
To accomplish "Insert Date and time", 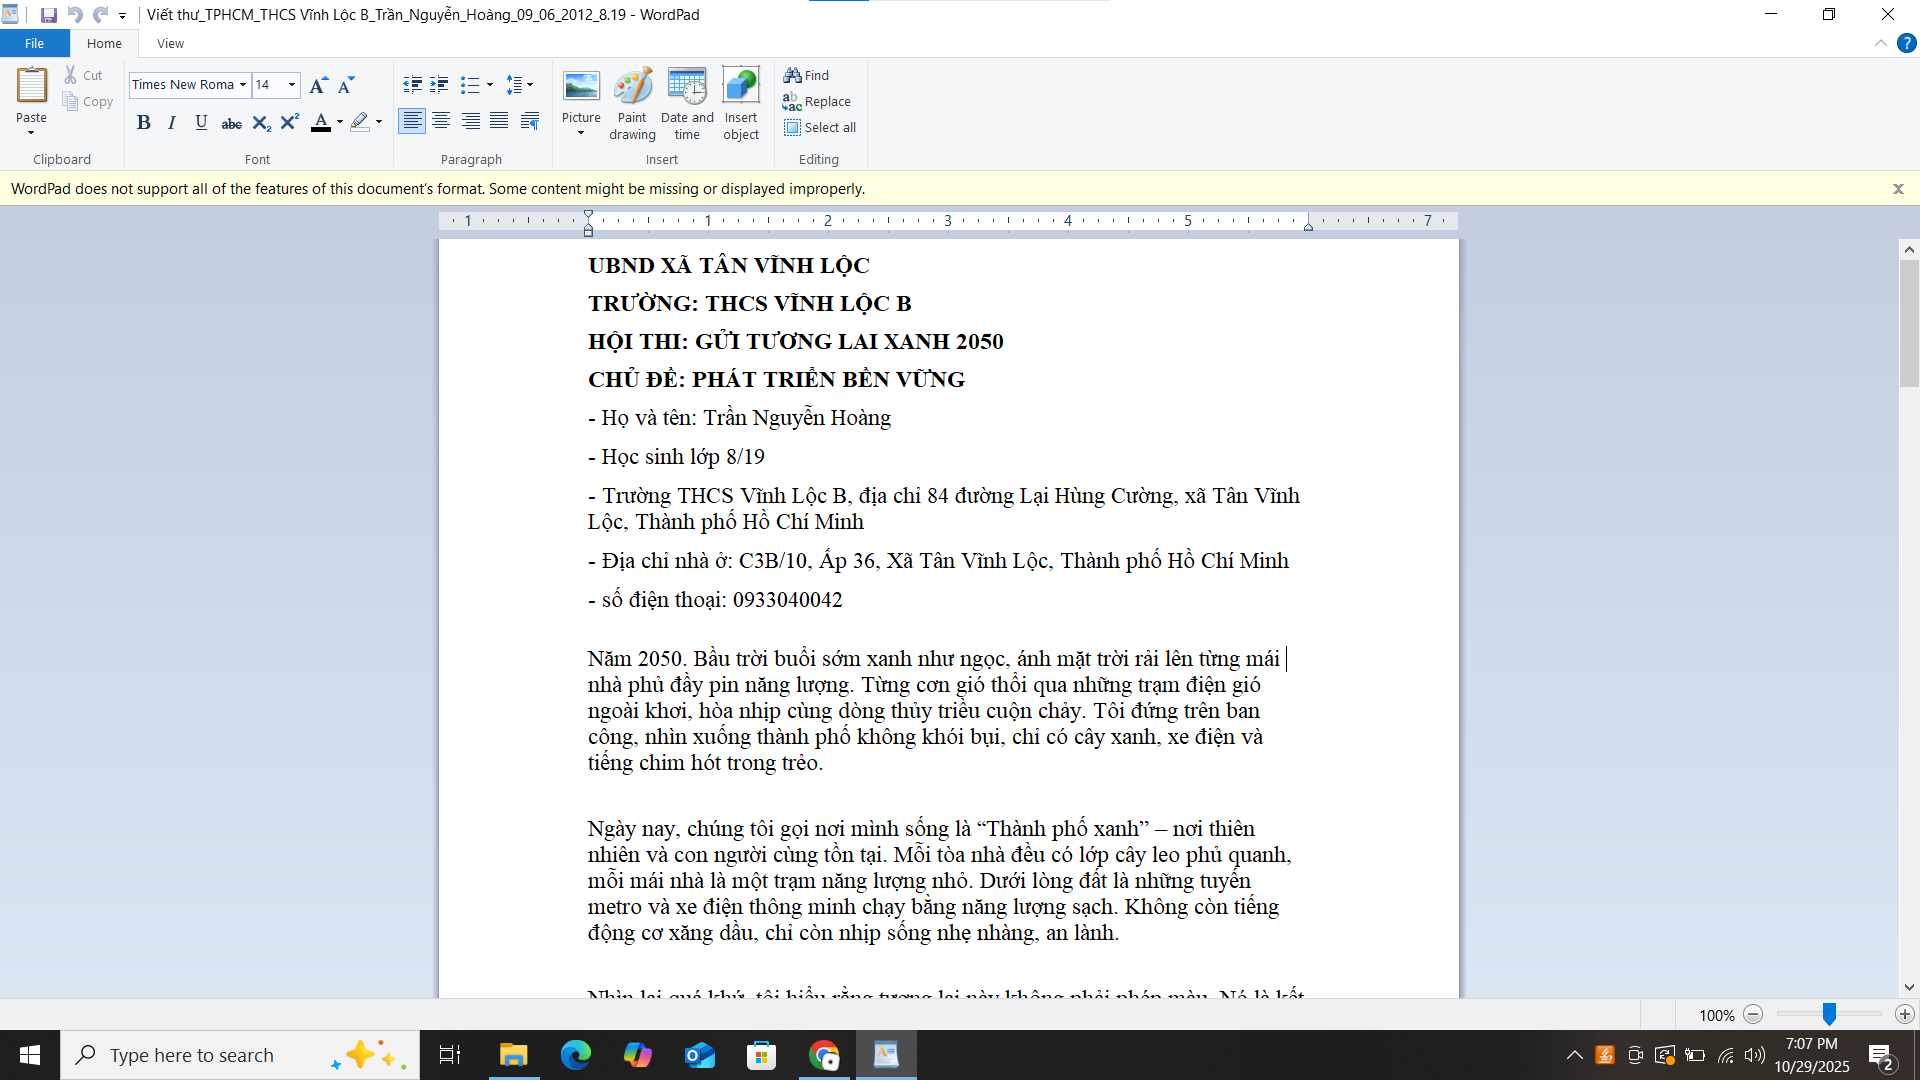I will (687, 104).
